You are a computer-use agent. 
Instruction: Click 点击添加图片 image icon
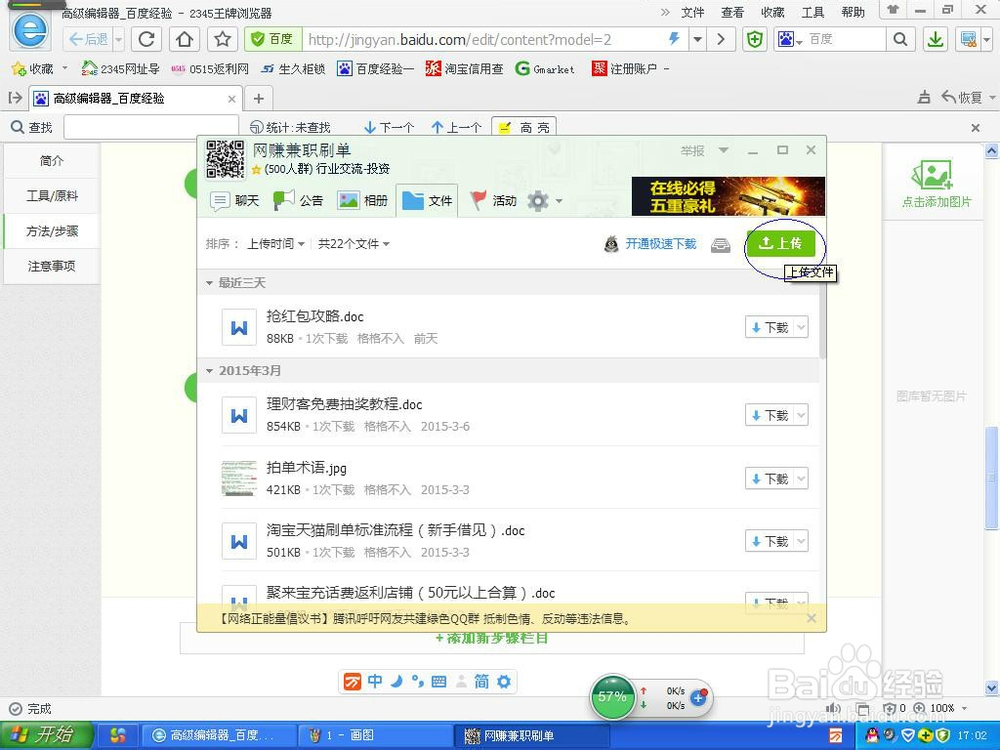click(932, 174)
